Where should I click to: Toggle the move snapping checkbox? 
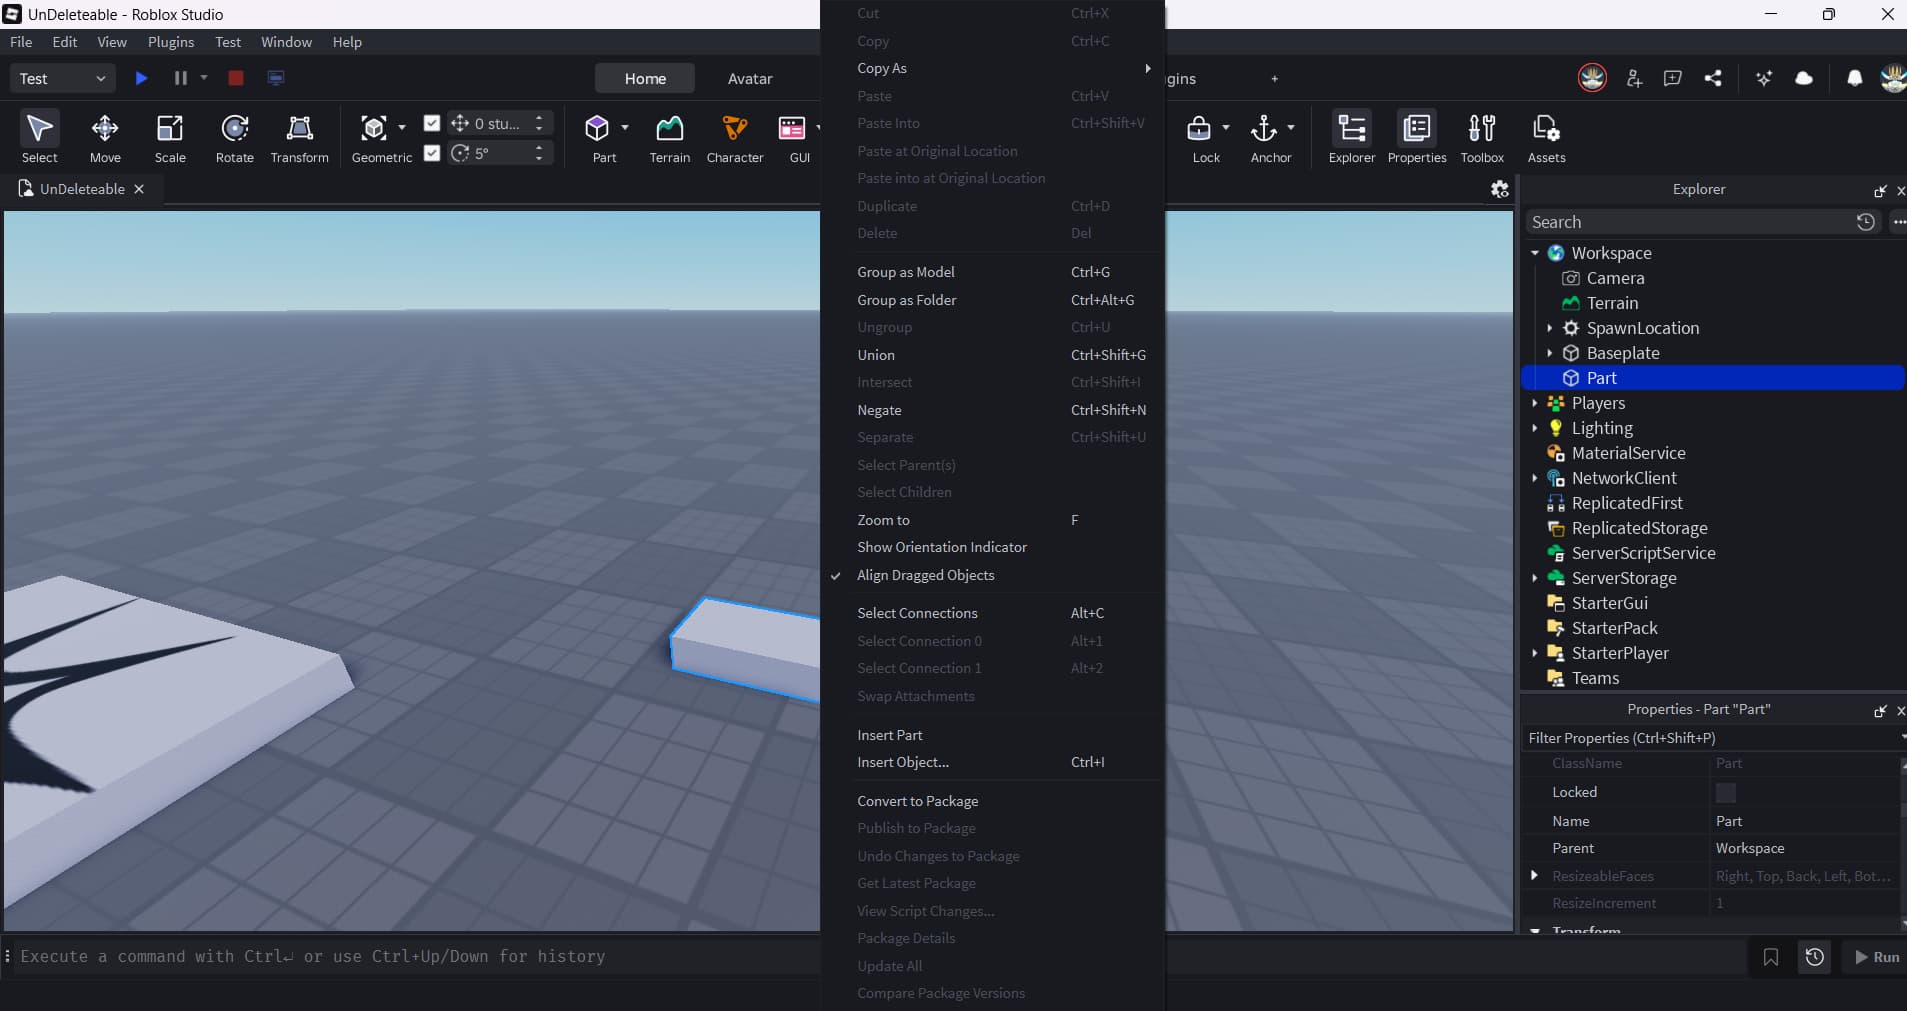tap(432, 123)
